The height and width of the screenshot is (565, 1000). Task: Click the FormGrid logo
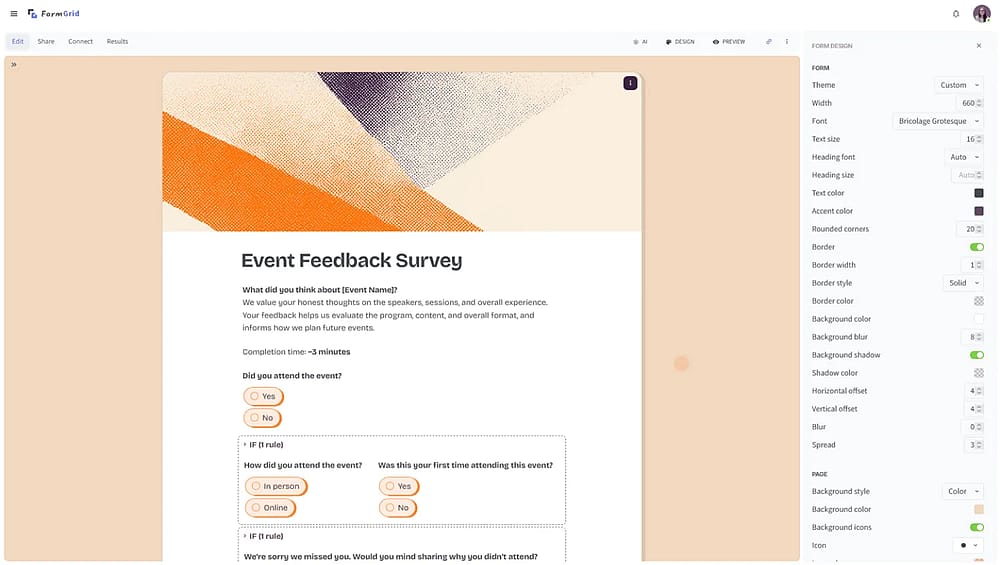54,13
